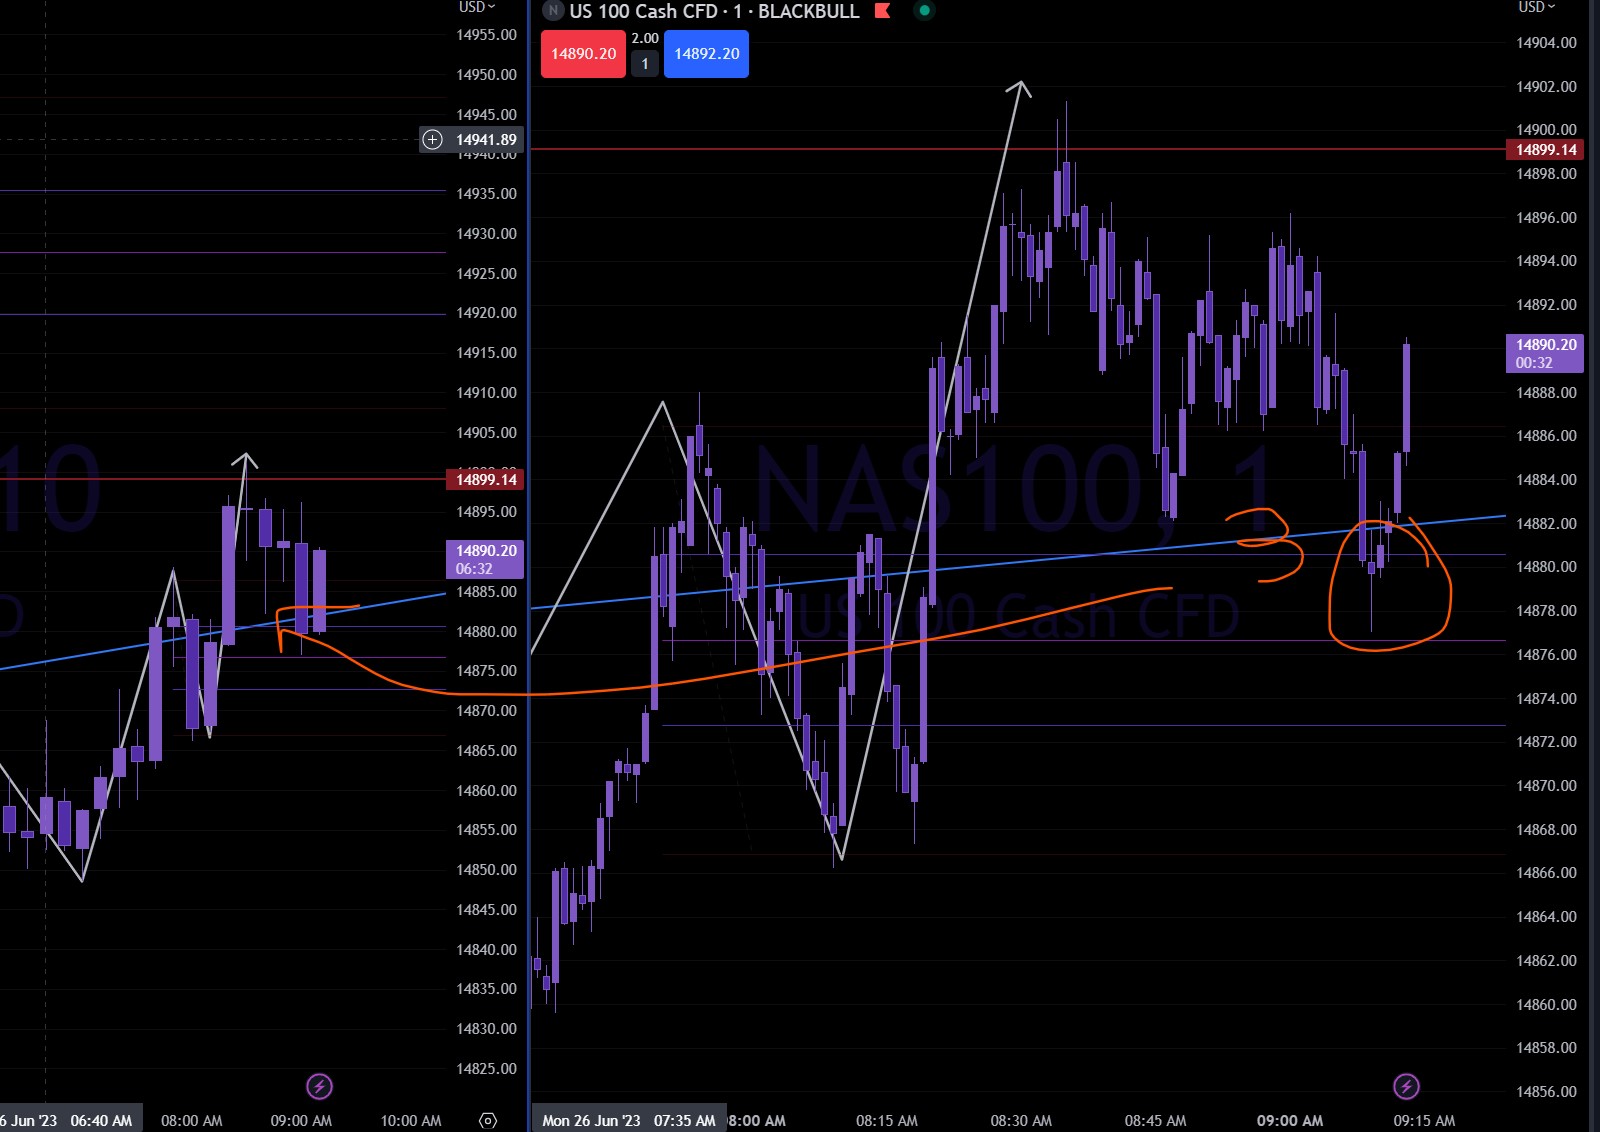Click the Mon 26 Jun '23 07:35 AM time label

(x=629, y=1120)
